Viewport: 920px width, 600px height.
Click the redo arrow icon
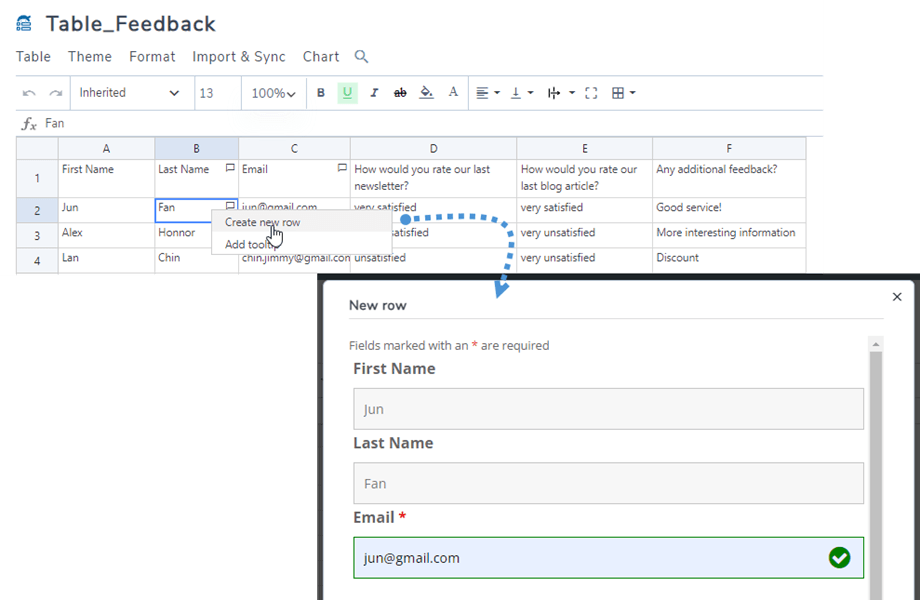click(56, 93)
